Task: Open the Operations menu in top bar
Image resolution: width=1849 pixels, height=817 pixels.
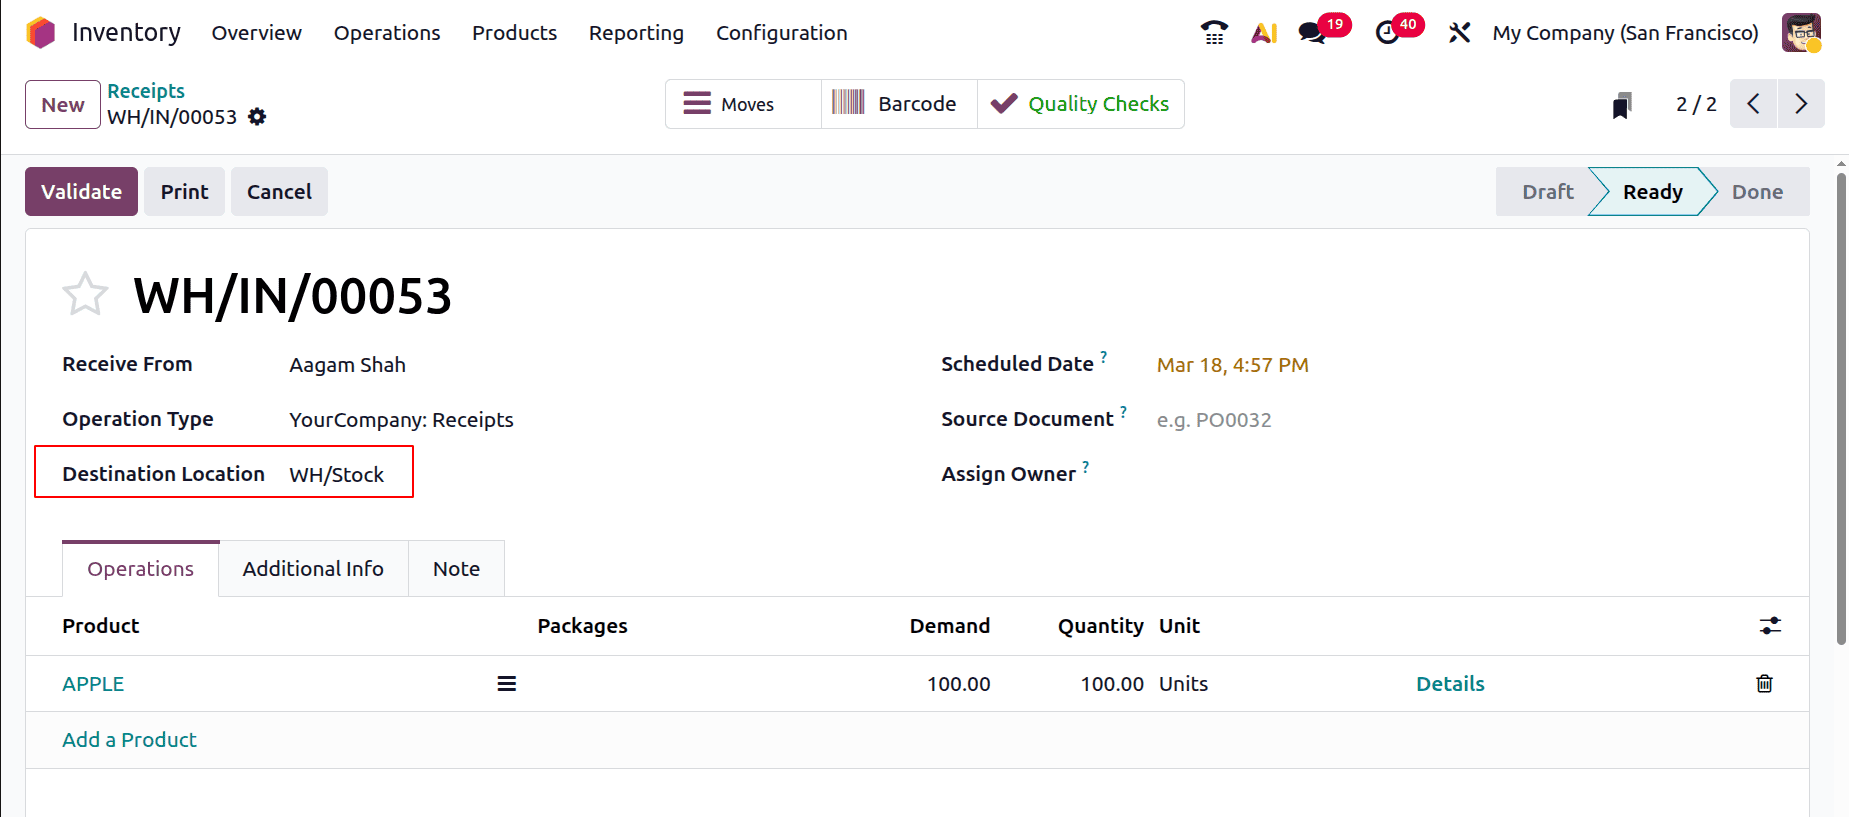Action: [386, 33]
